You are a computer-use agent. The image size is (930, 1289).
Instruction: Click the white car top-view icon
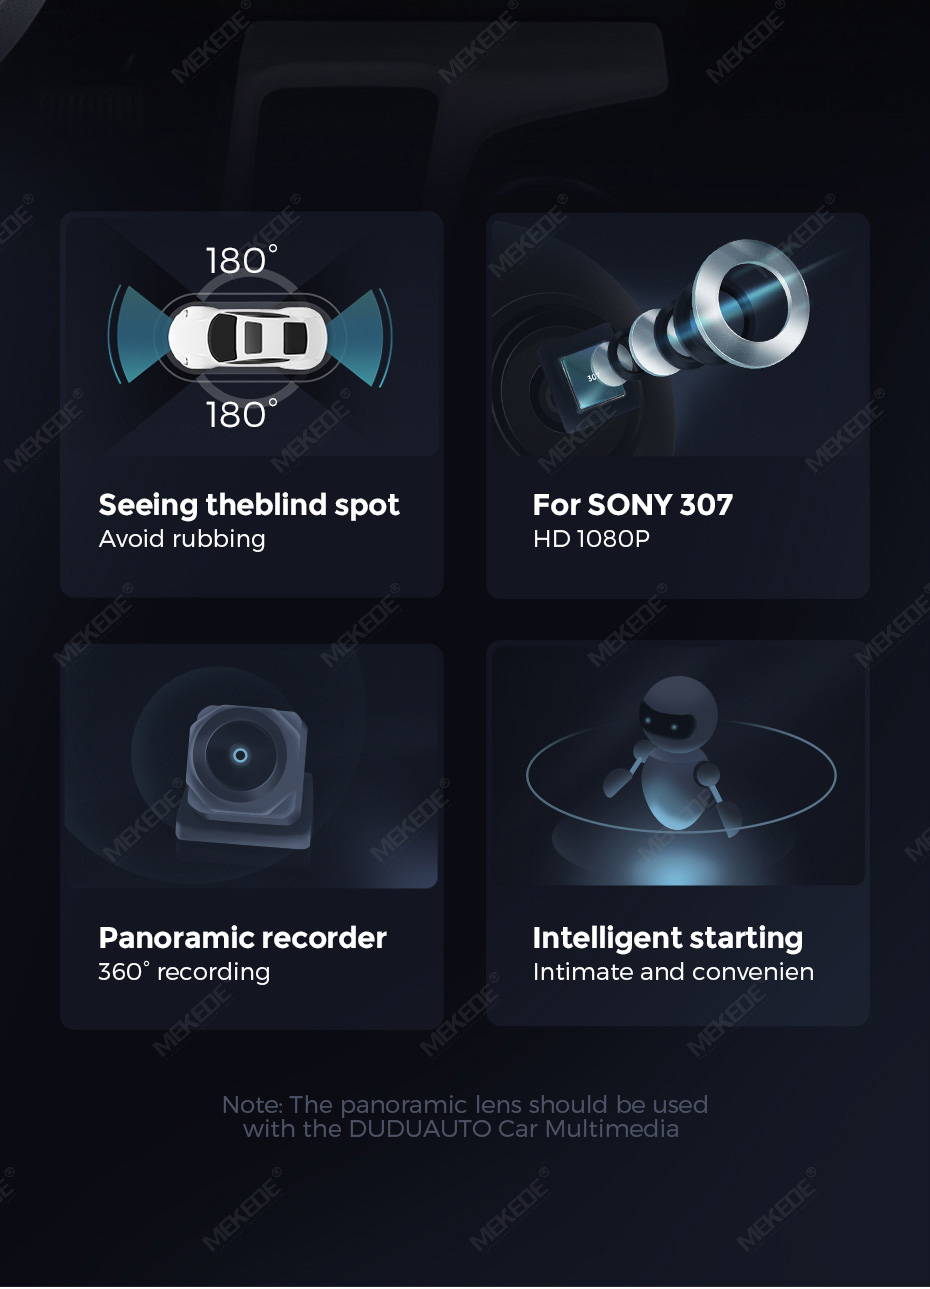pyautogui.click(x=249, y=337)
